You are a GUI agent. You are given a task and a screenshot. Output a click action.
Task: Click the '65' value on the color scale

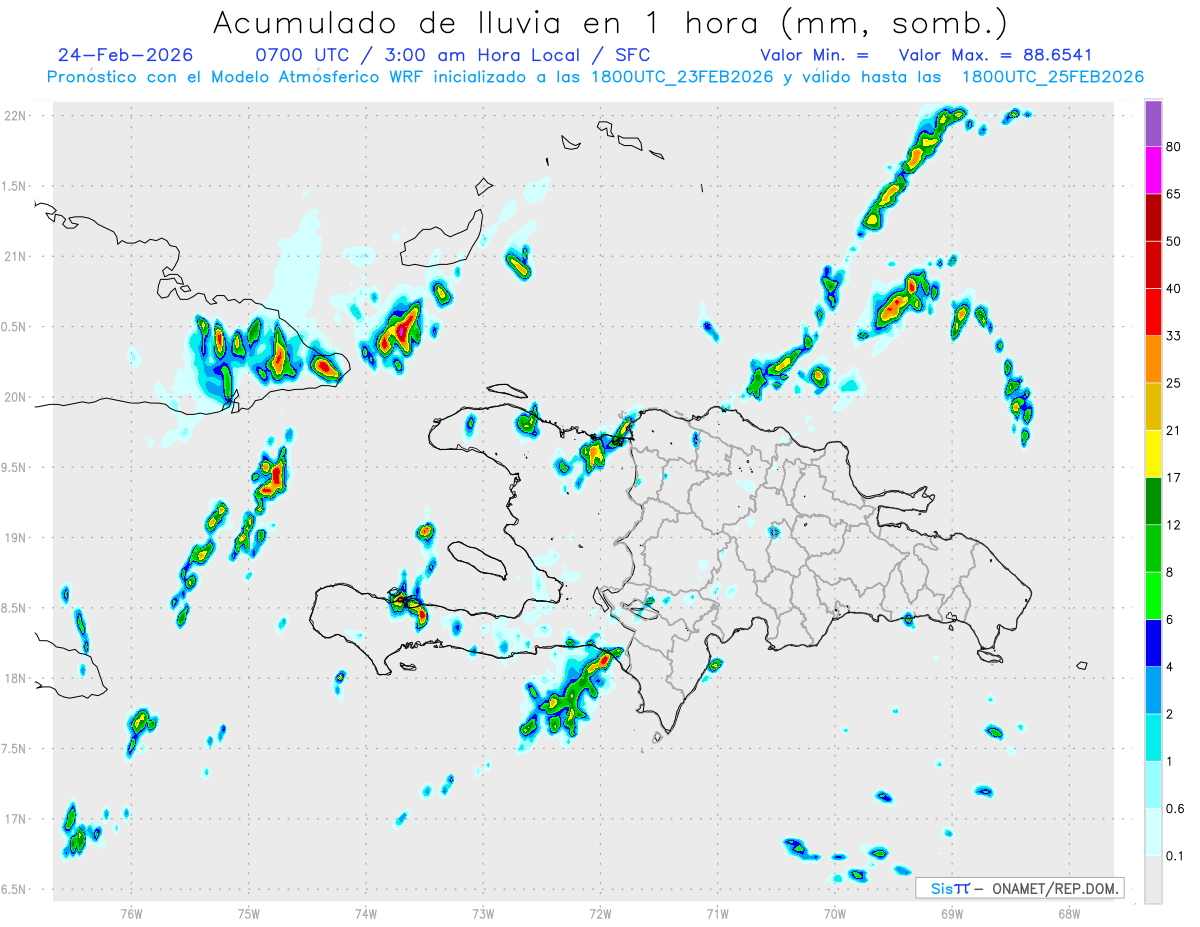click(x=1174, y=194)
